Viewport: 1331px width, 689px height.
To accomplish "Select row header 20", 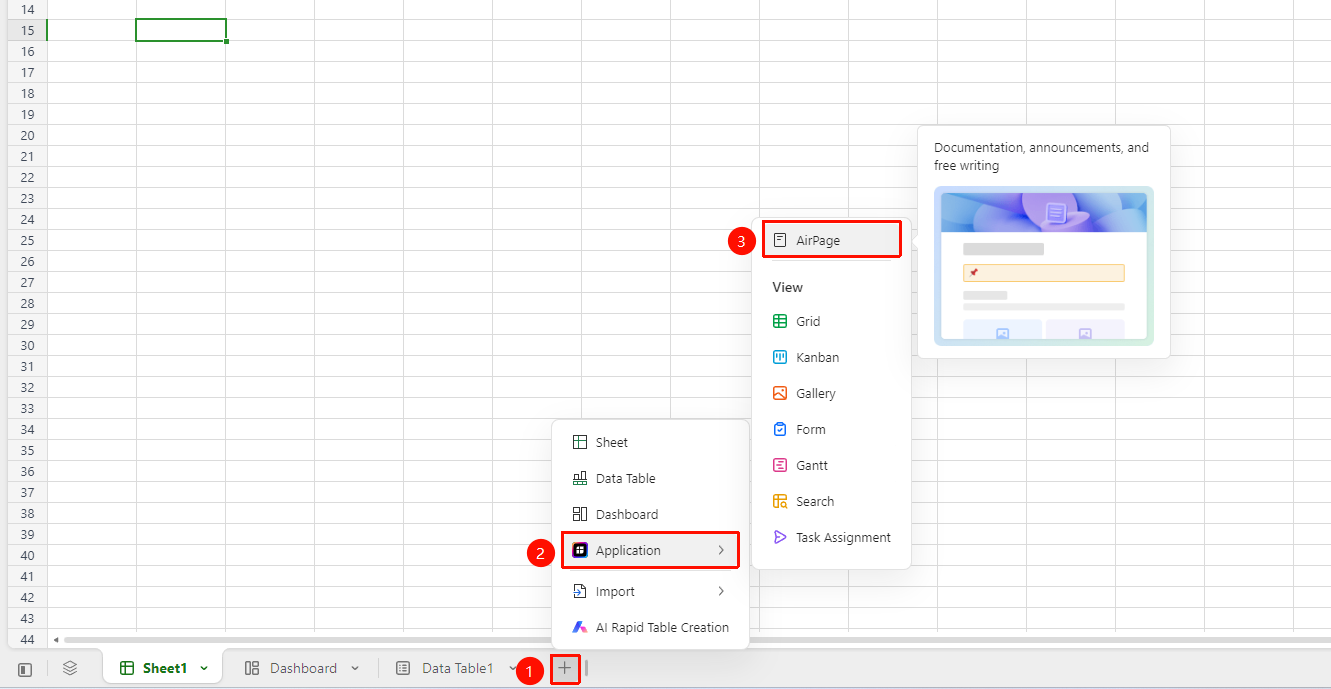I will [x=27, y=135].
